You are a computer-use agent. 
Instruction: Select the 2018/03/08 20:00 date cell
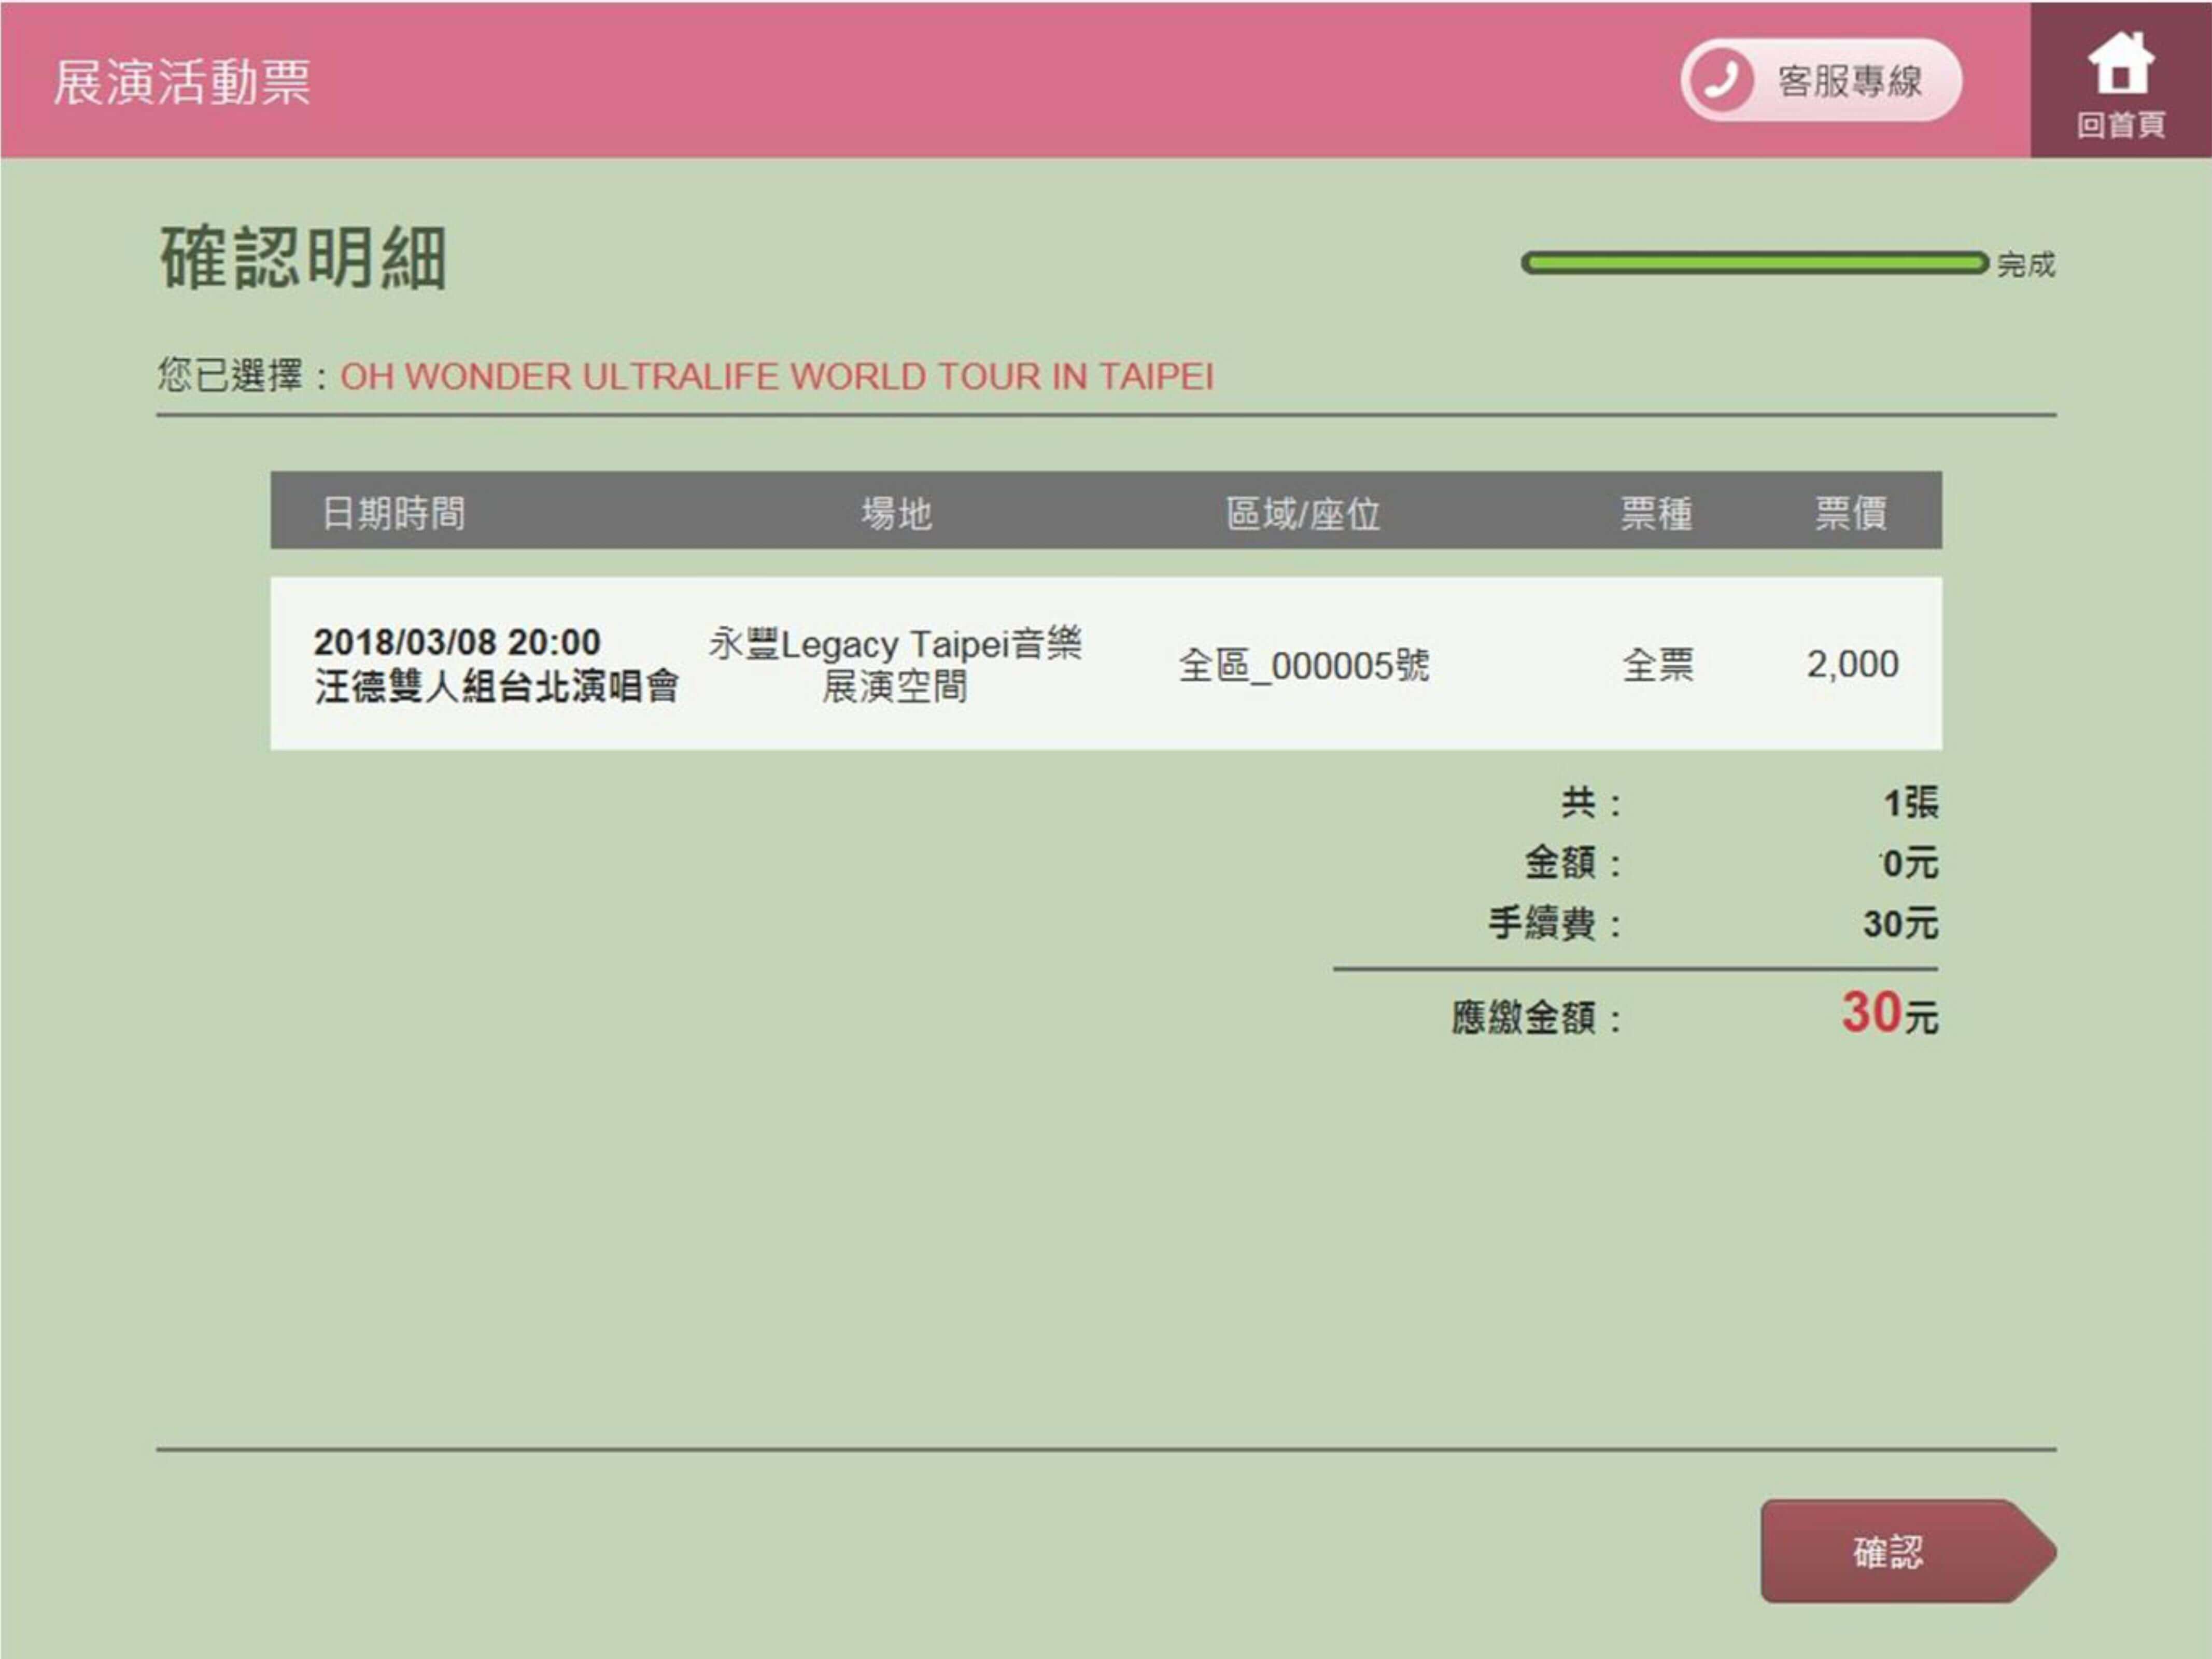point(457,642)
